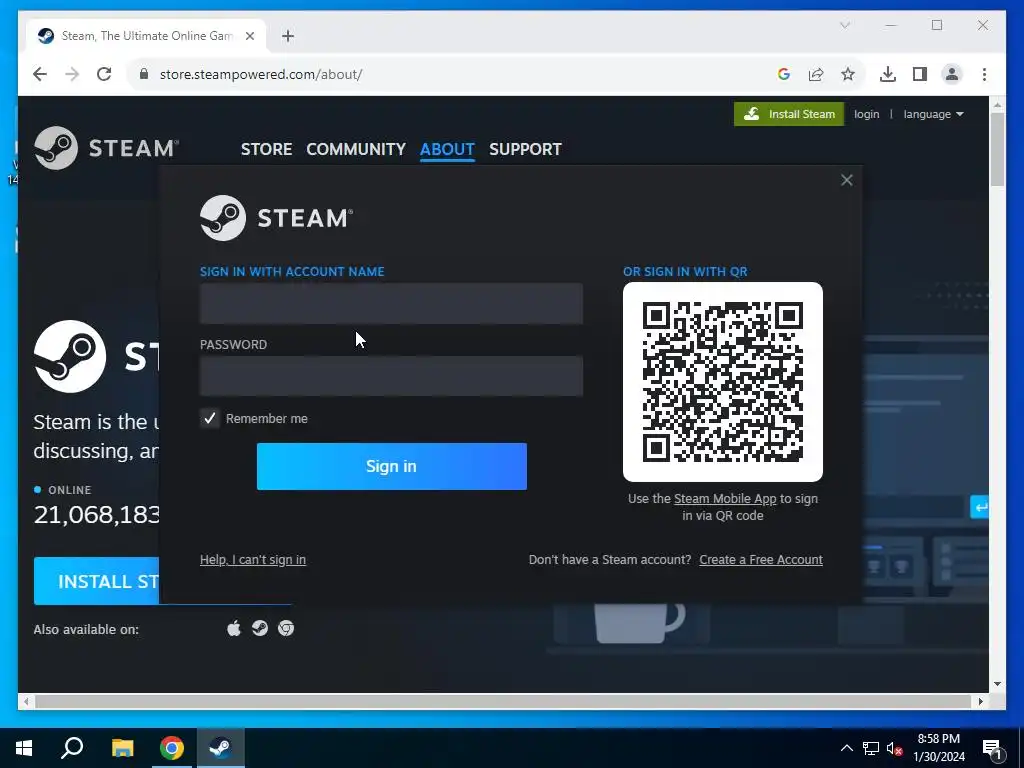Open notification center icon
Screen dimensions: 1024x768
coord(992,750)
